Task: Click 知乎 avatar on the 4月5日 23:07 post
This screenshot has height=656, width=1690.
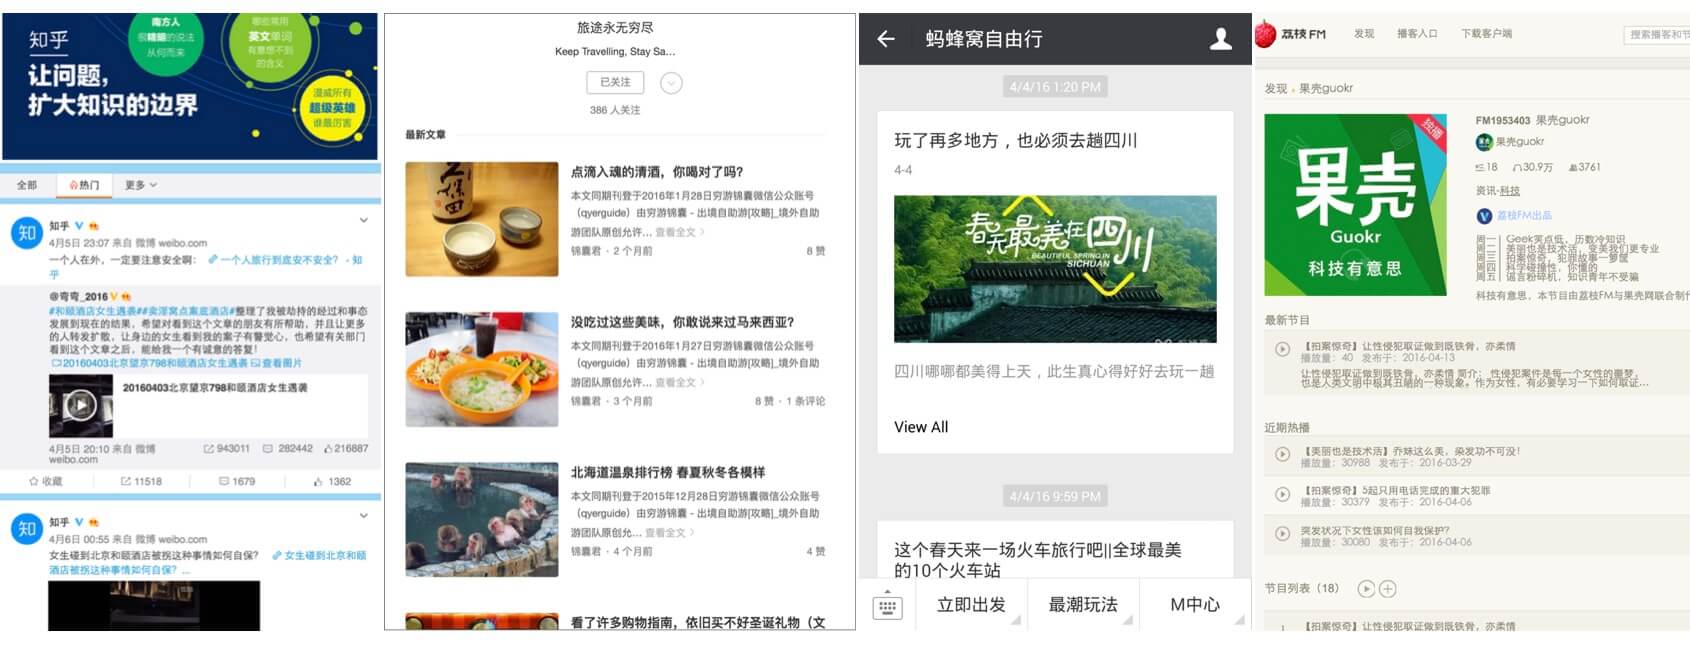Action: [x=26, y=233]
